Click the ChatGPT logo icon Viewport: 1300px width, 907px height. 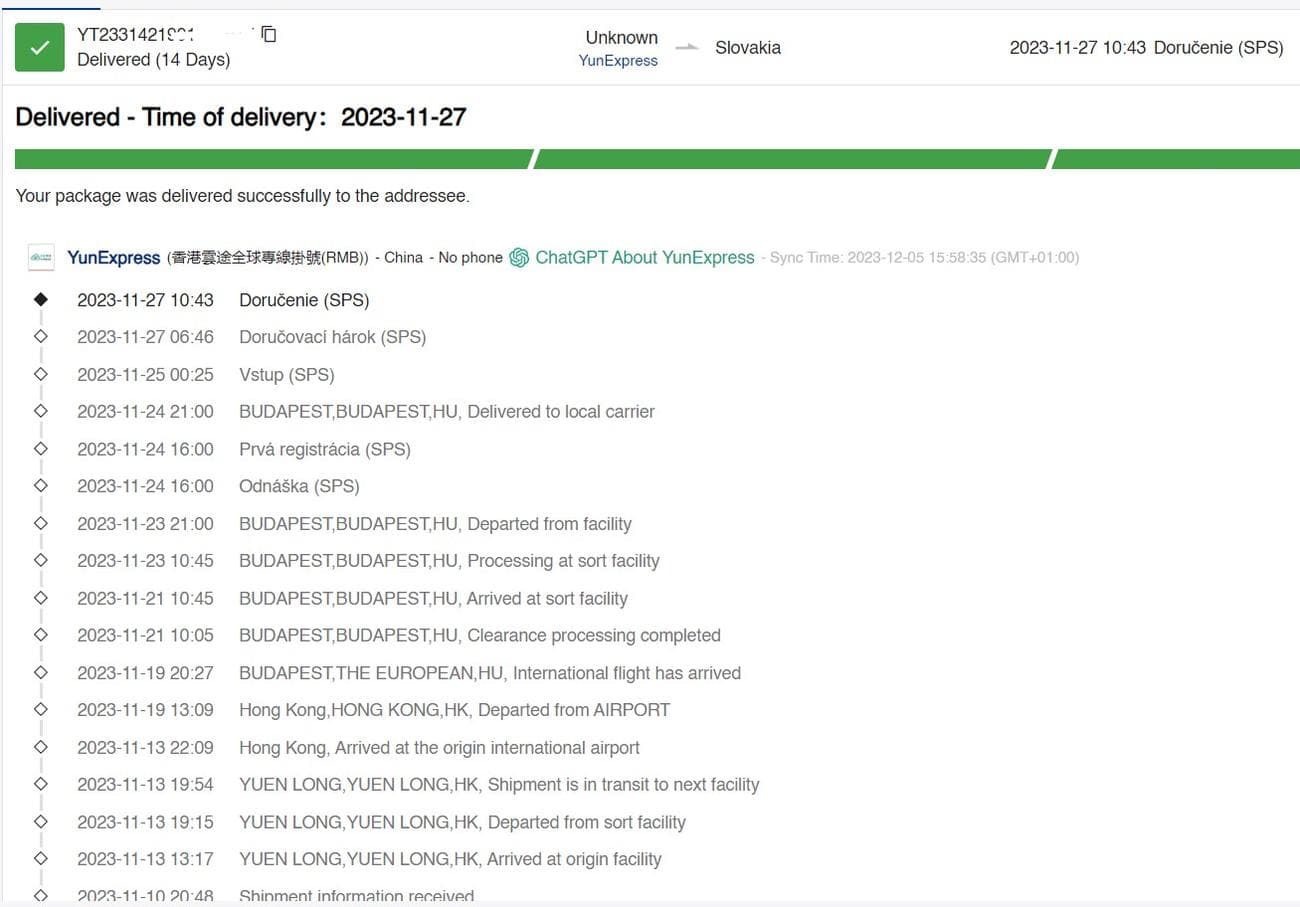(x=519, y=257)
